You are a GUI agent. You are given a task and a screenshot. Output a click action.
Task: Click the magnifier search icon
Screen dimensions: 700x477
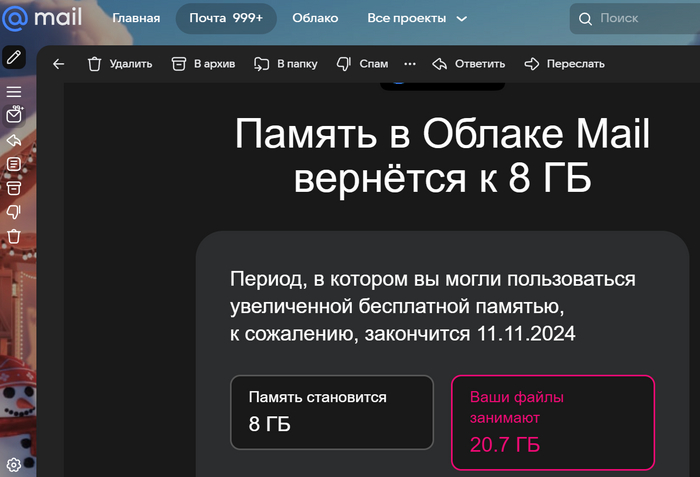(585, 19)
